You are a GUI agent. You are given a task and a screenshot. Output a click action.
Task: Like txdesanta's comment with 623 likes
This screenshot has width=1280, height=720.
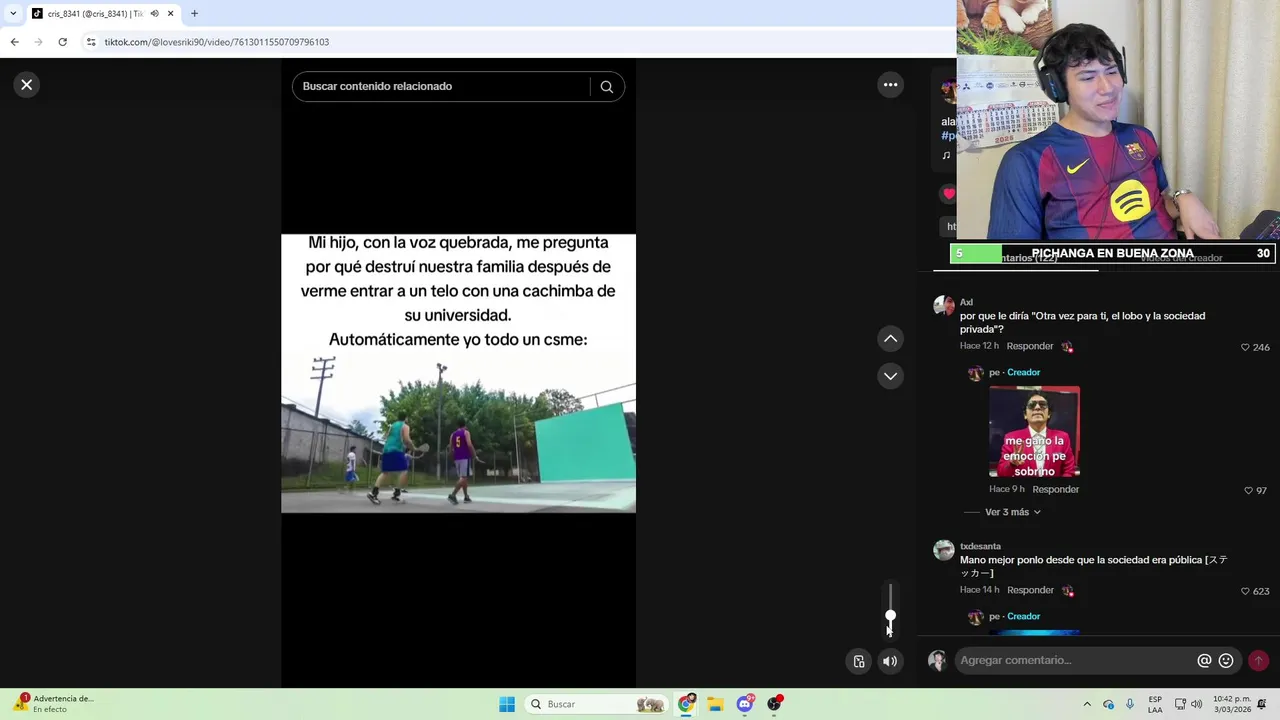click(1245, 591)
